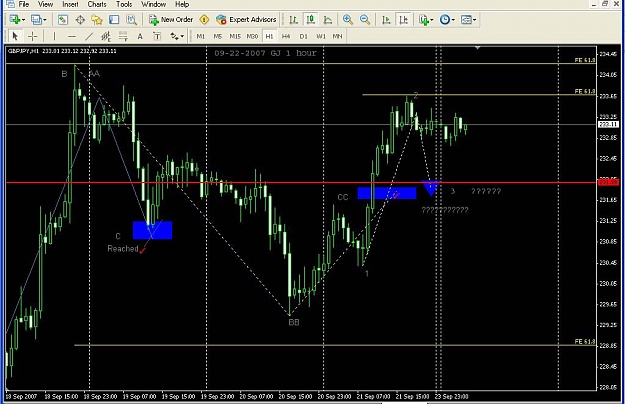This screenshot has height=404, width=625.
Task: Open the Charts menu
Action: click(97, 4)
